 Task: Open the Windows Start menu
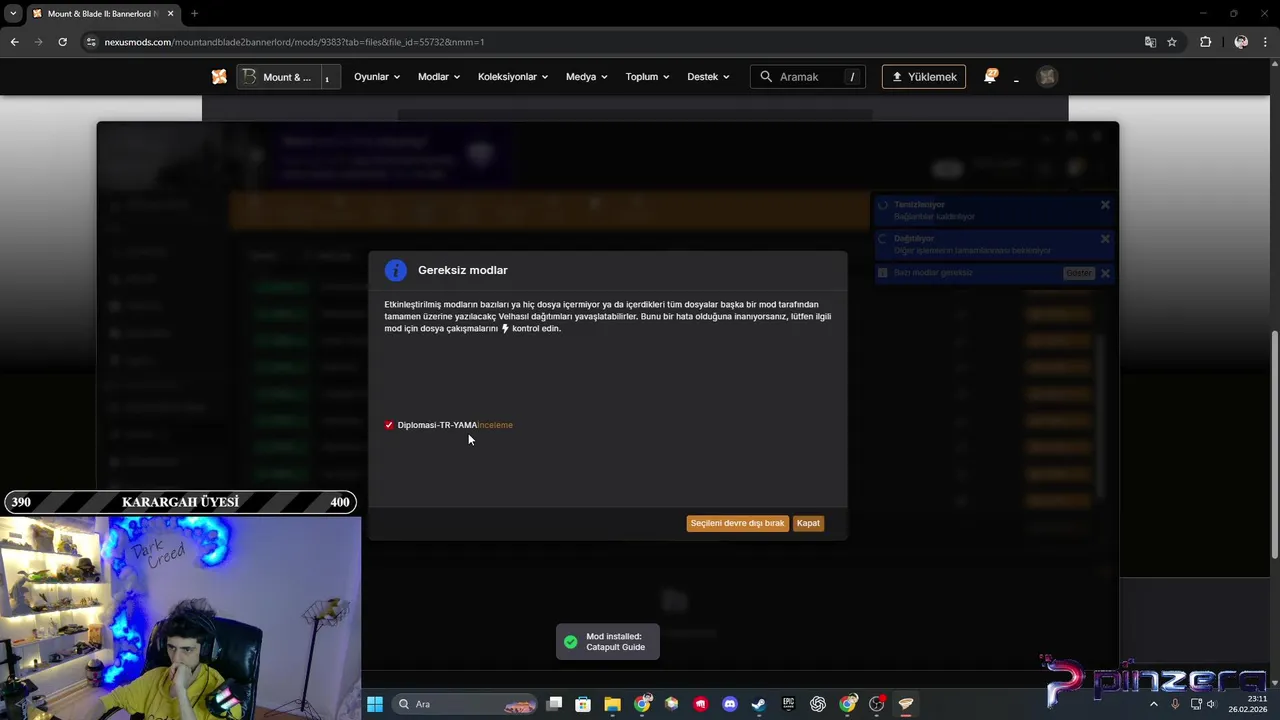click(x=375, y=704)
